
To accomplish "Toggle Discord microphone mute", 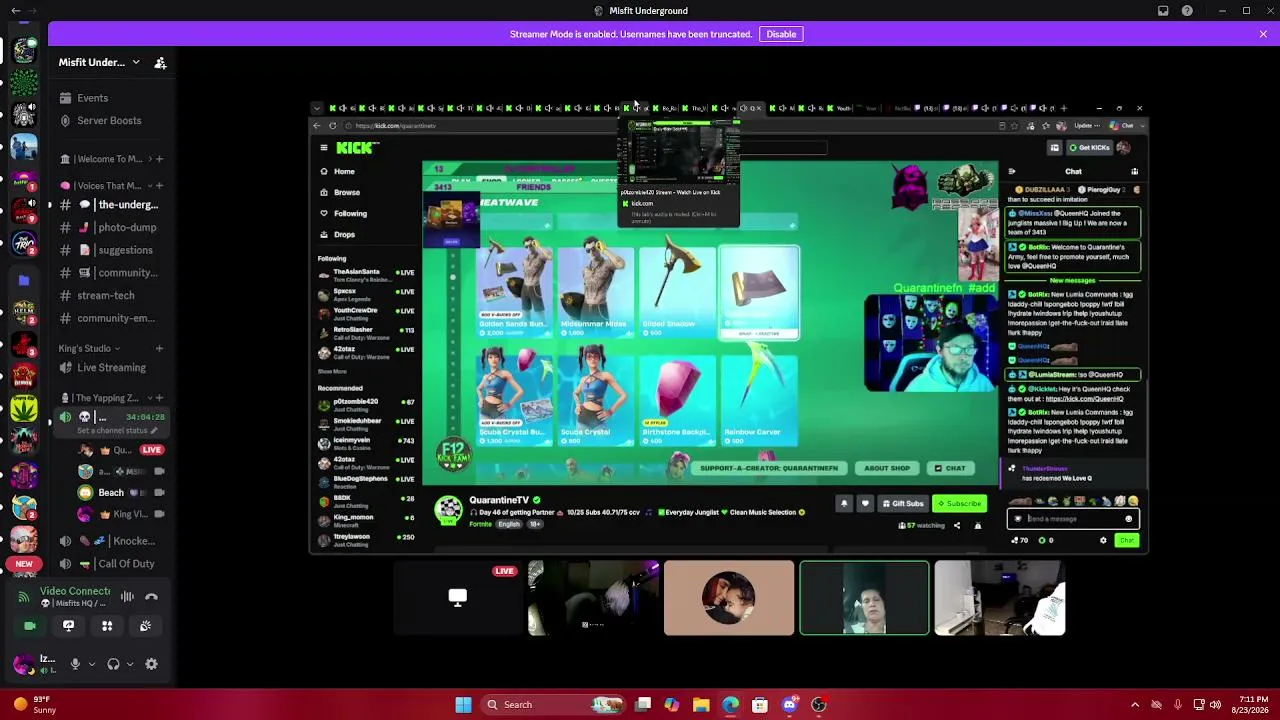I will click(x=75, y=664).
